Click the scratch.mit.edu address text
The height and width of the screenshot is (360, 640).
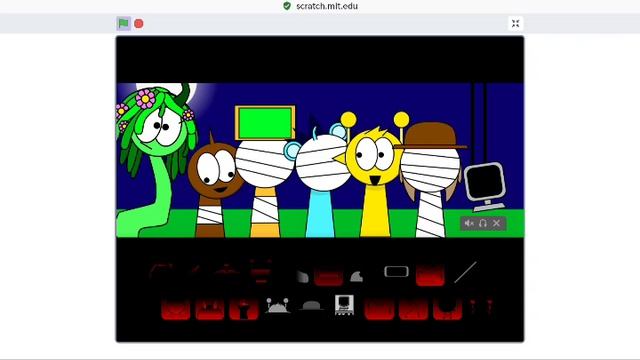click(327, 6)
